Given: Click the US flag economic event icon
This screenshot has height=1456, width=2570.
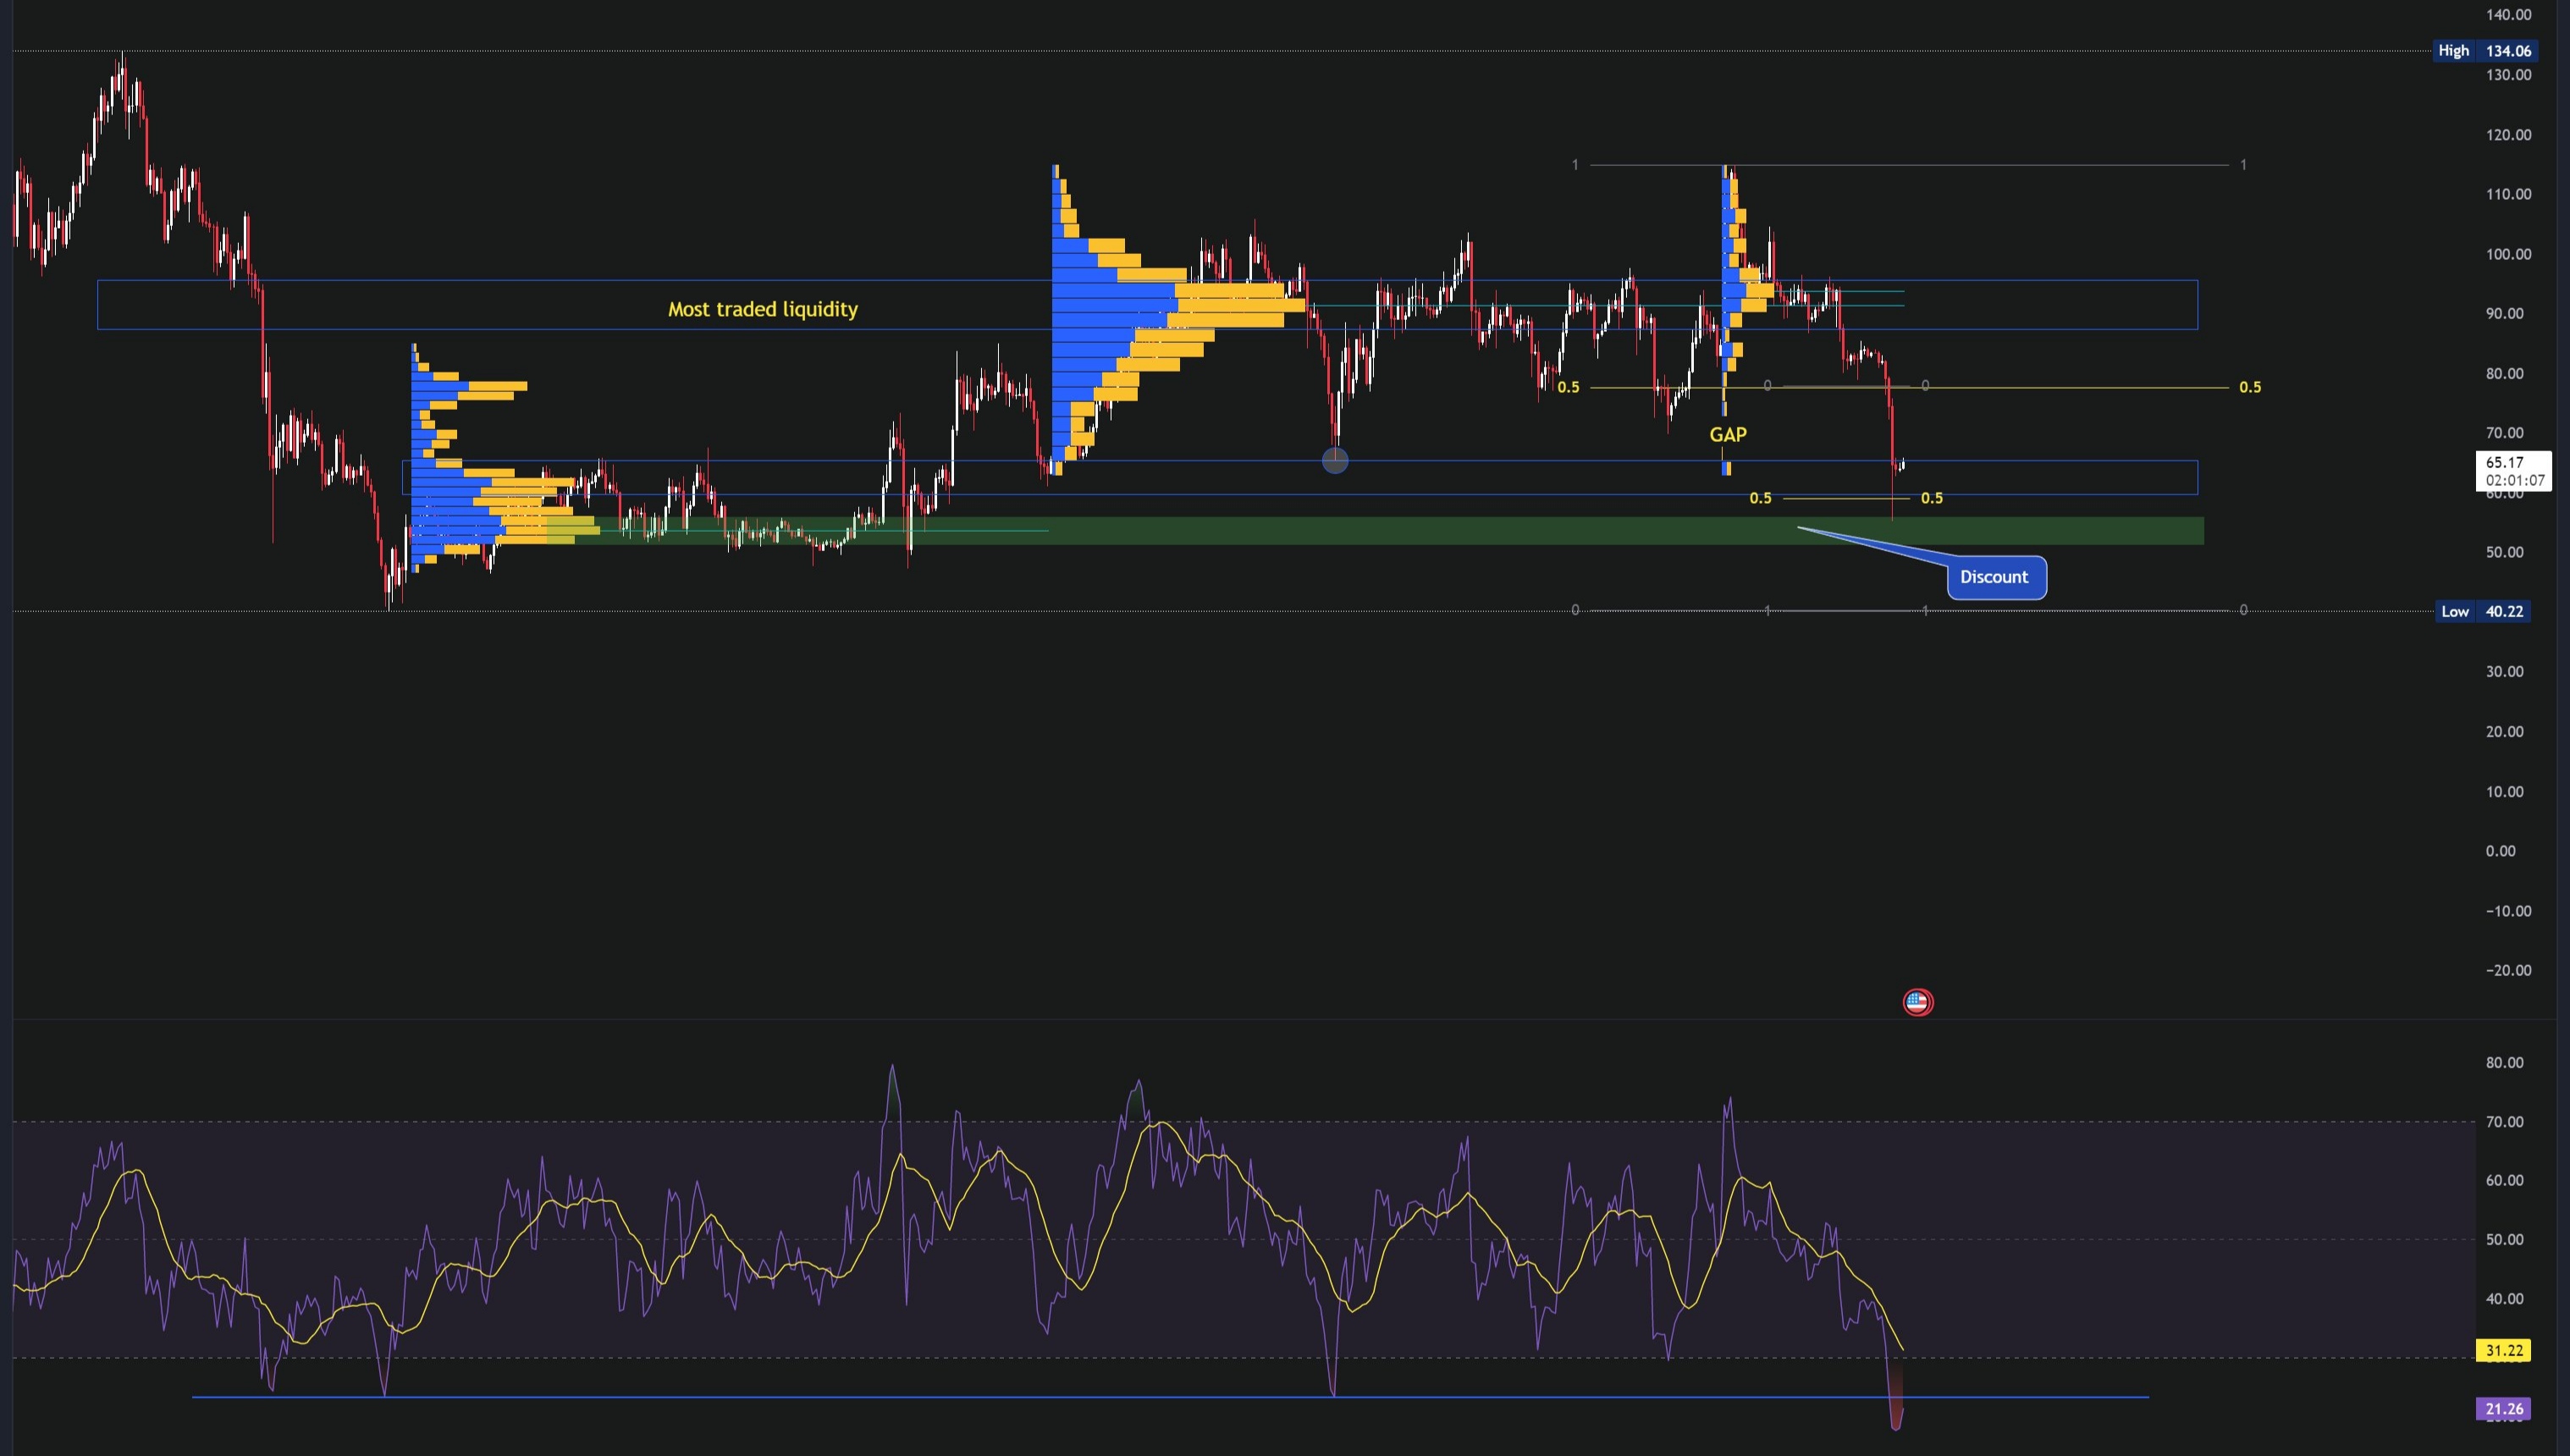Looking at the screenshot, I should click(x=1917, y=1002).
